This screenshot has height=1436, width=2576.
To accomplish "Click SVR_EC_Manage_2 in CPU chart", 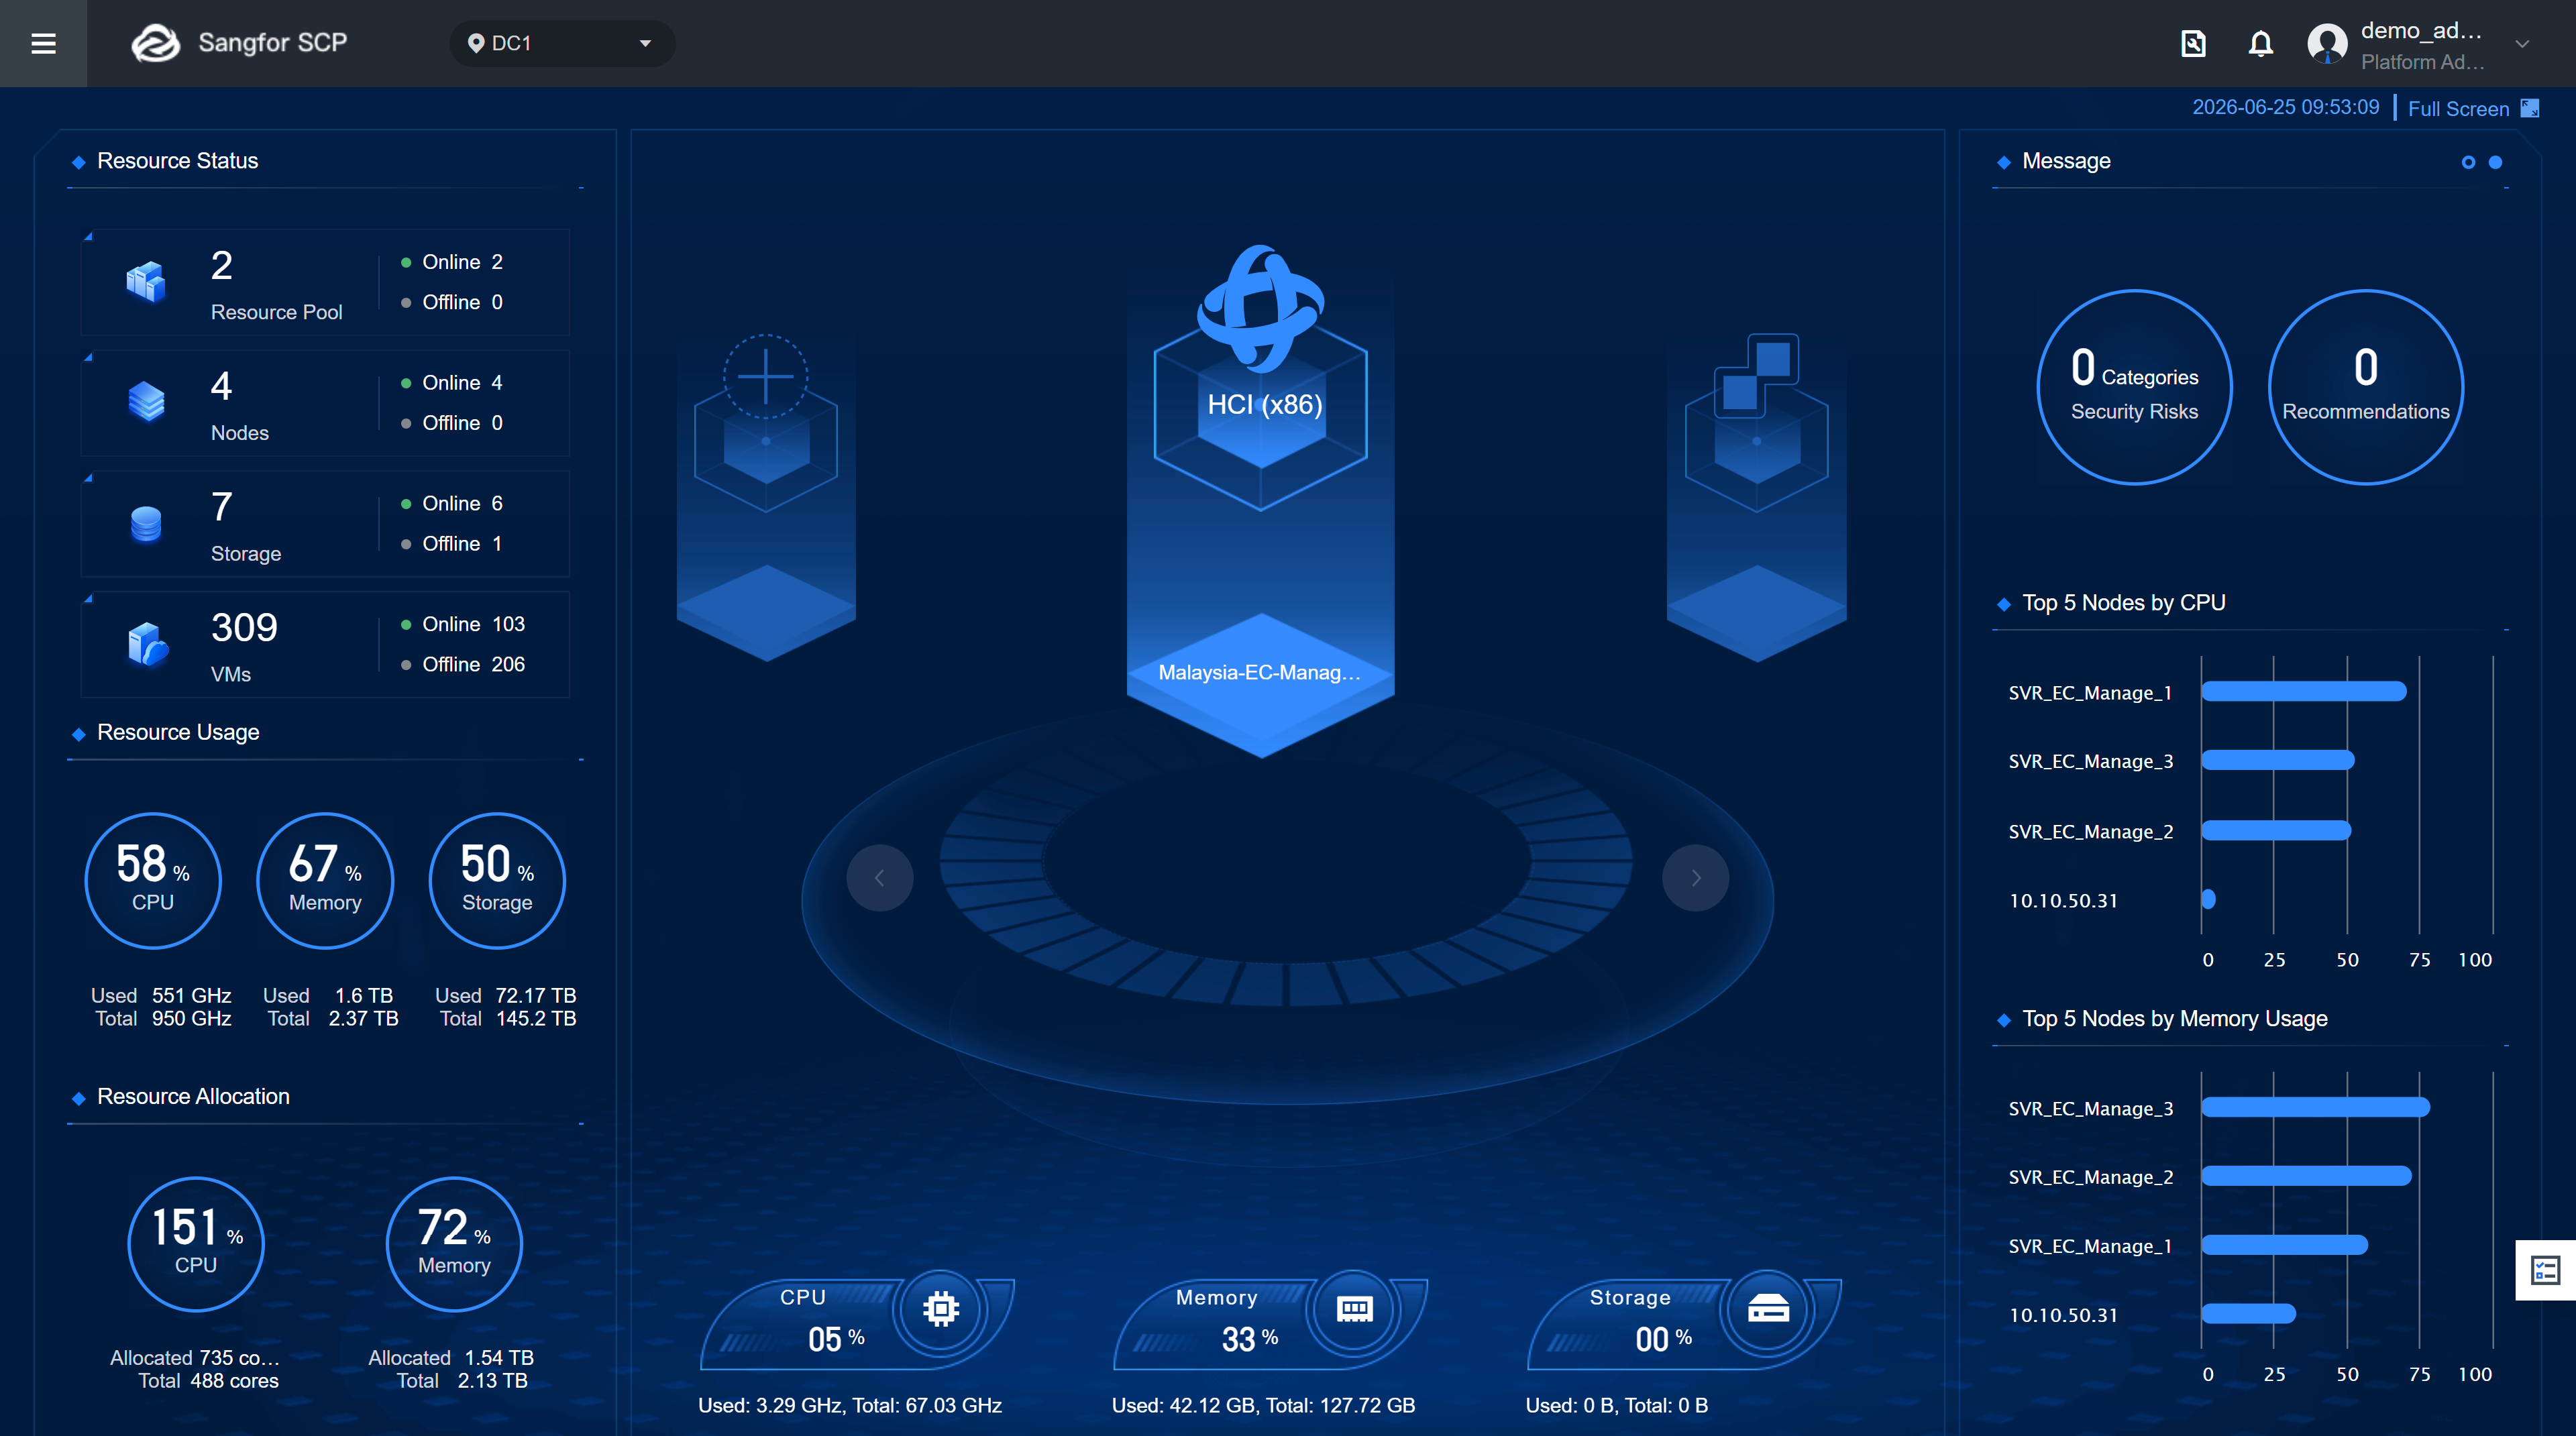I will pos(2090,831).
